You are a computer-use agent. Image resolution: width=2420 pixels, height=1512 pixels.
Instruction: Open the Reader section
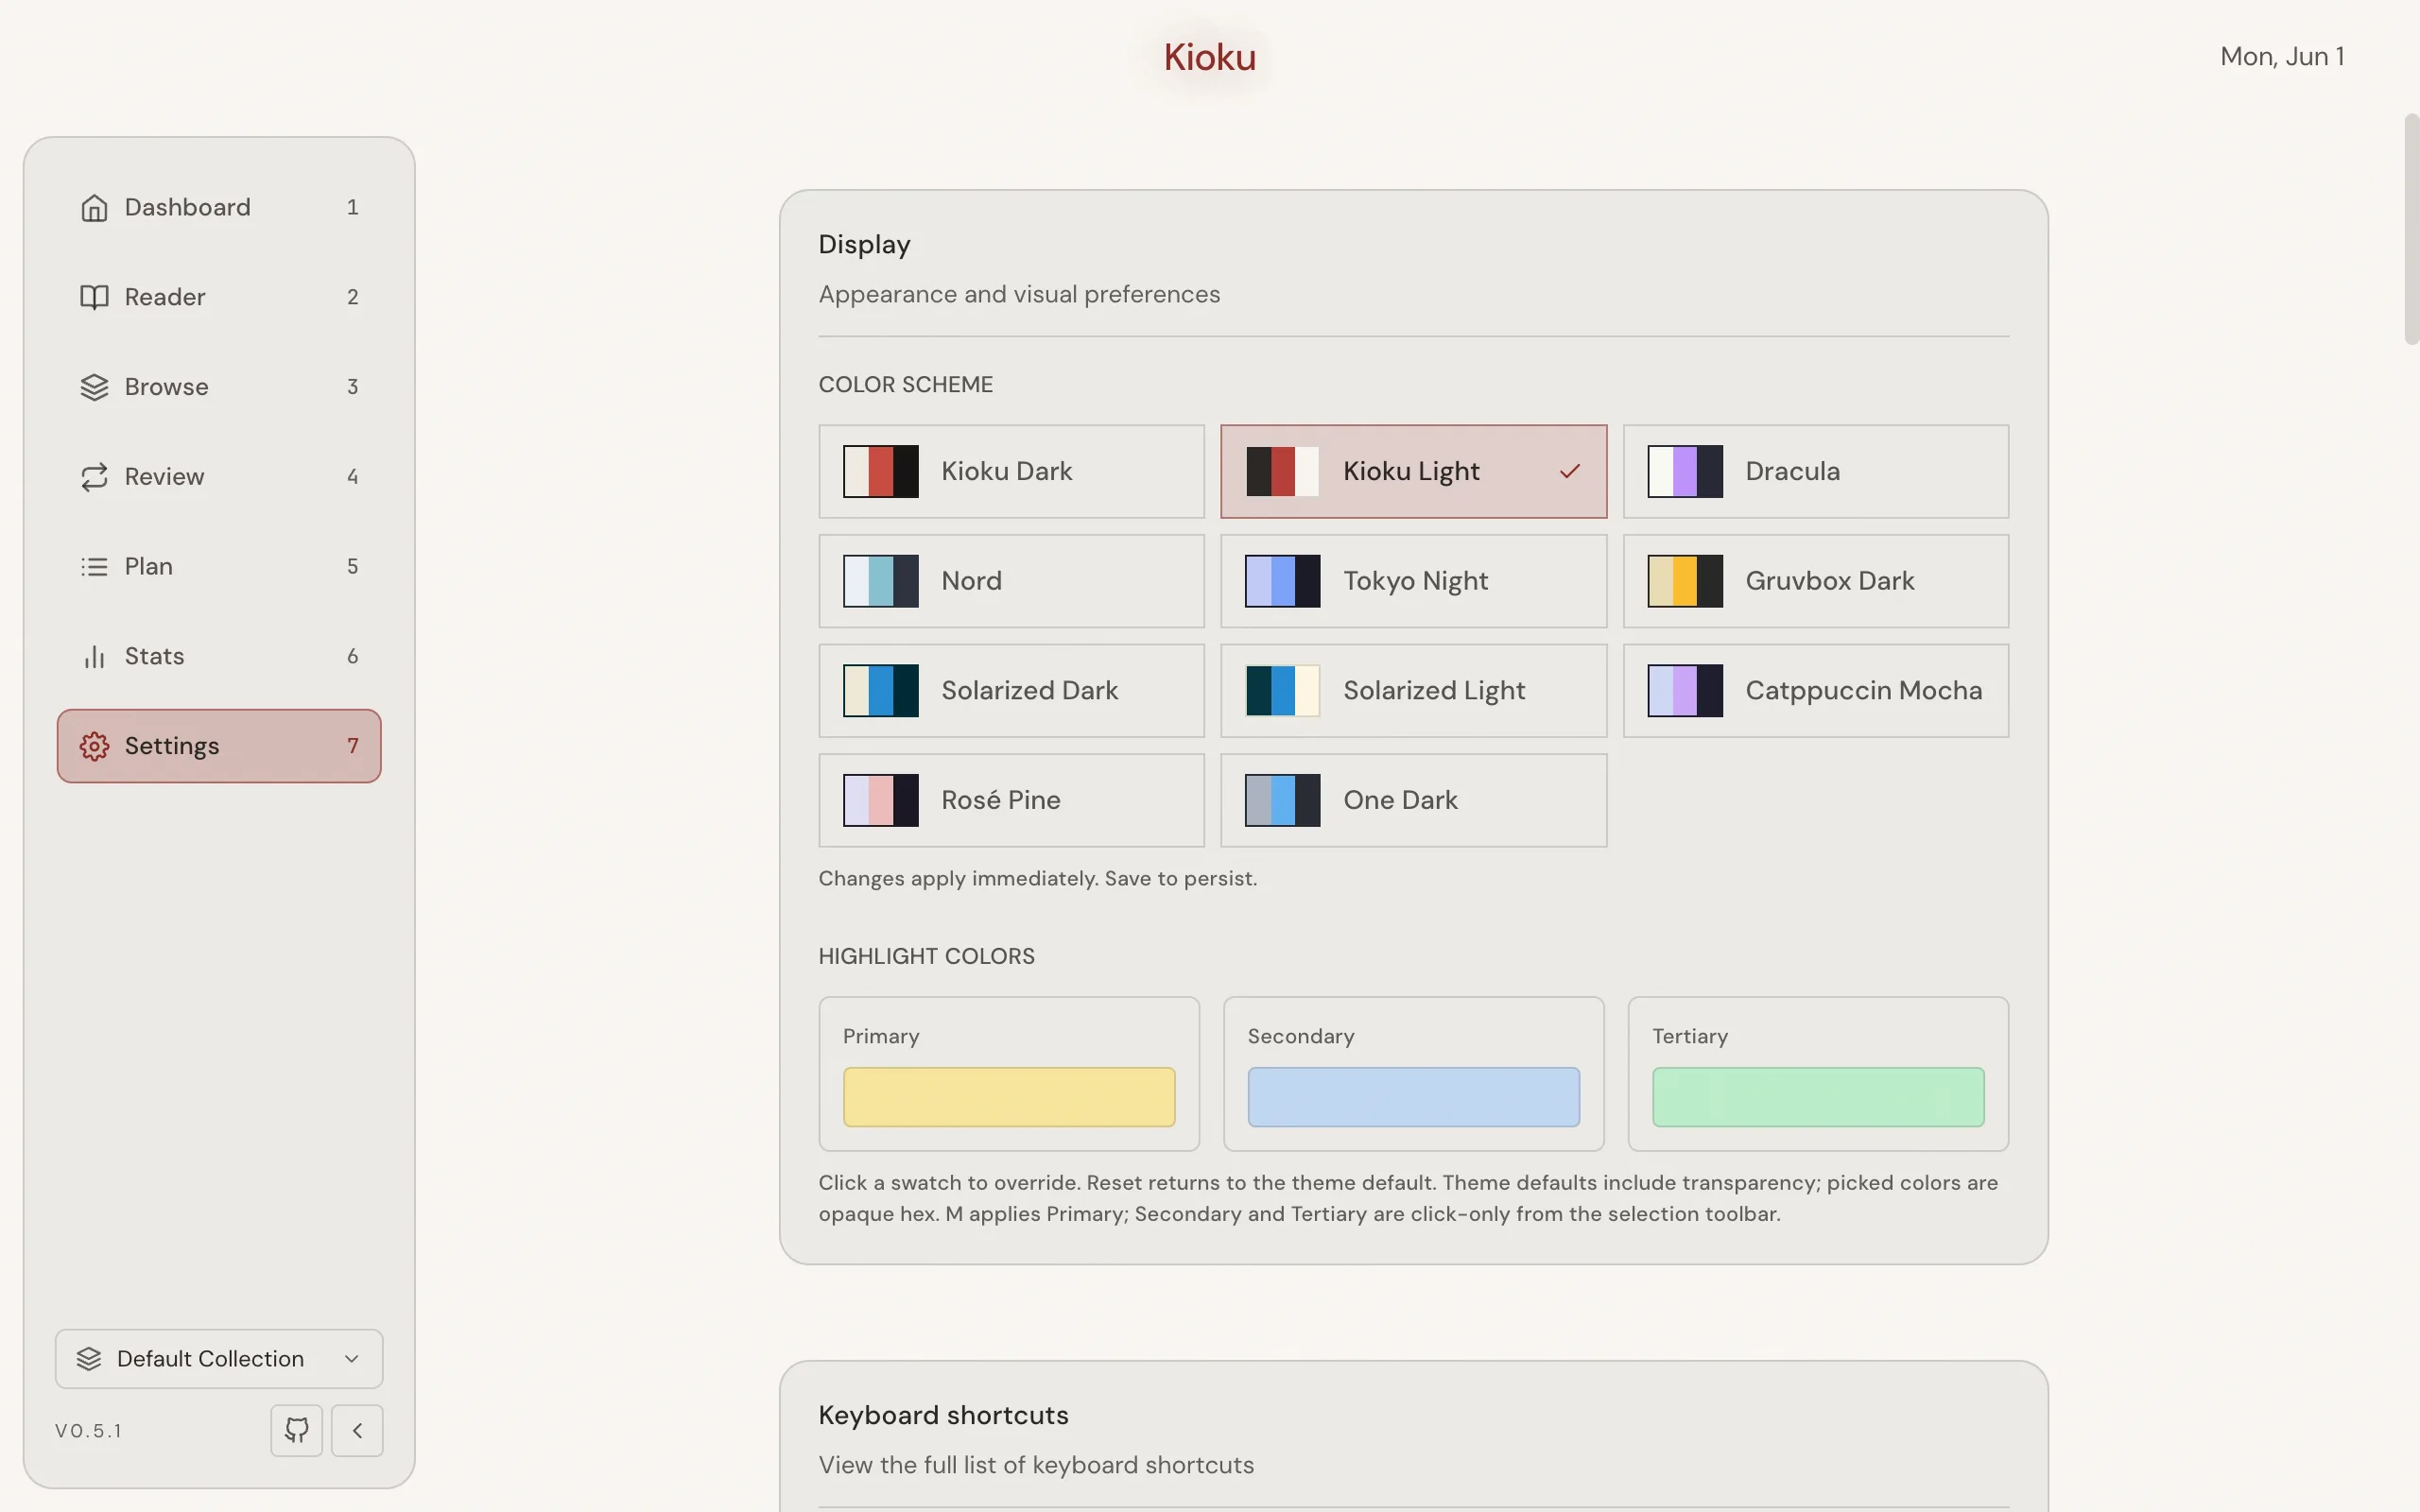(x=219, y=297)
